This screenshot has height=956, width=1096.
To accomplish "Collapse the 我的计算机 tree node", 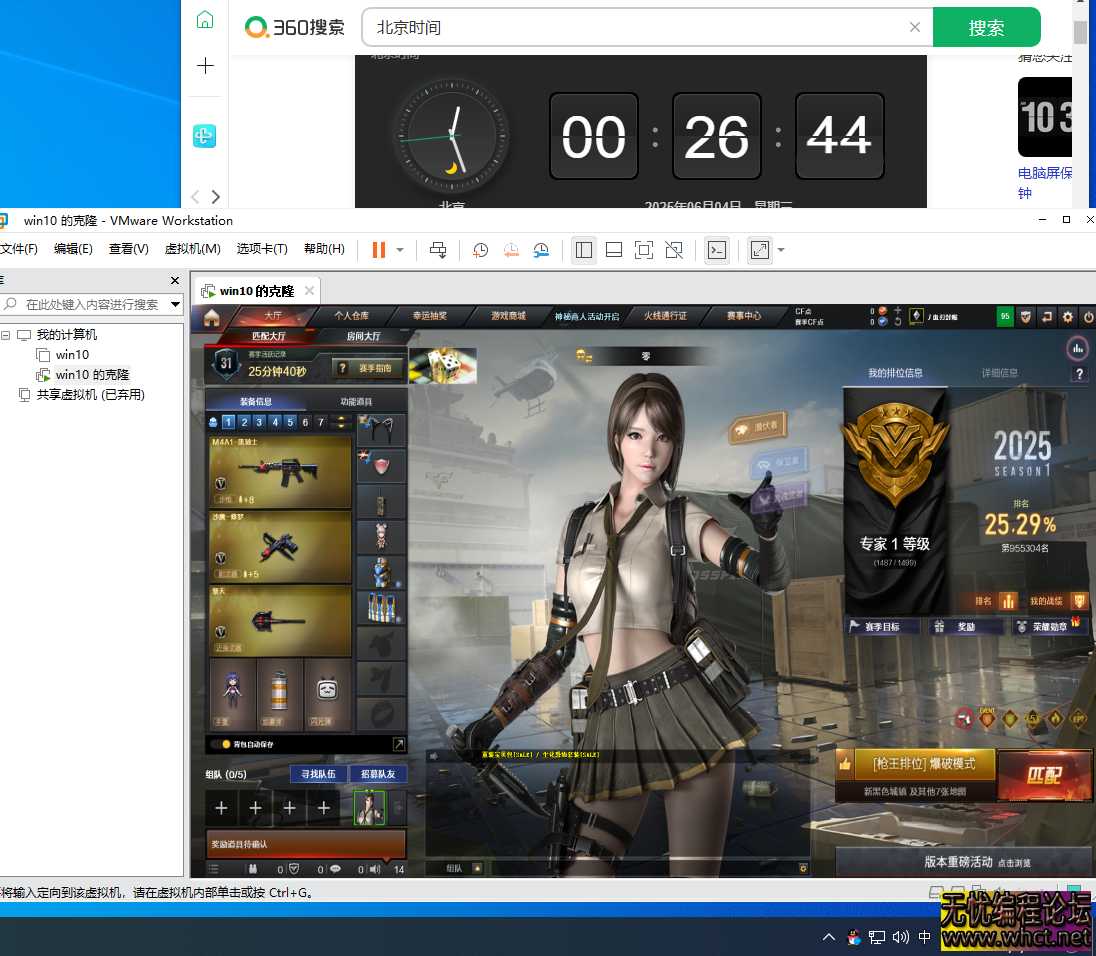I will (6, 335).
